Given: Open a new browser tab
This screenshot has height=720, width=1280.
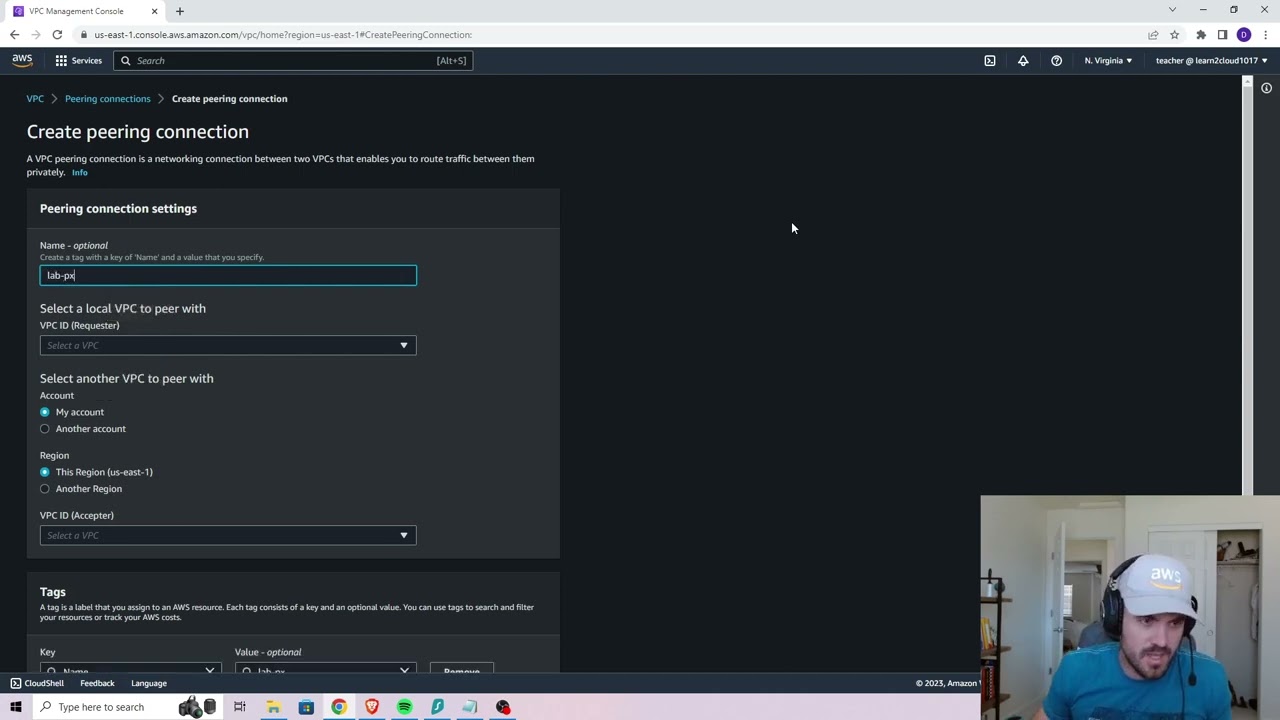Looking at the screenshot, I should click(180, 11).
